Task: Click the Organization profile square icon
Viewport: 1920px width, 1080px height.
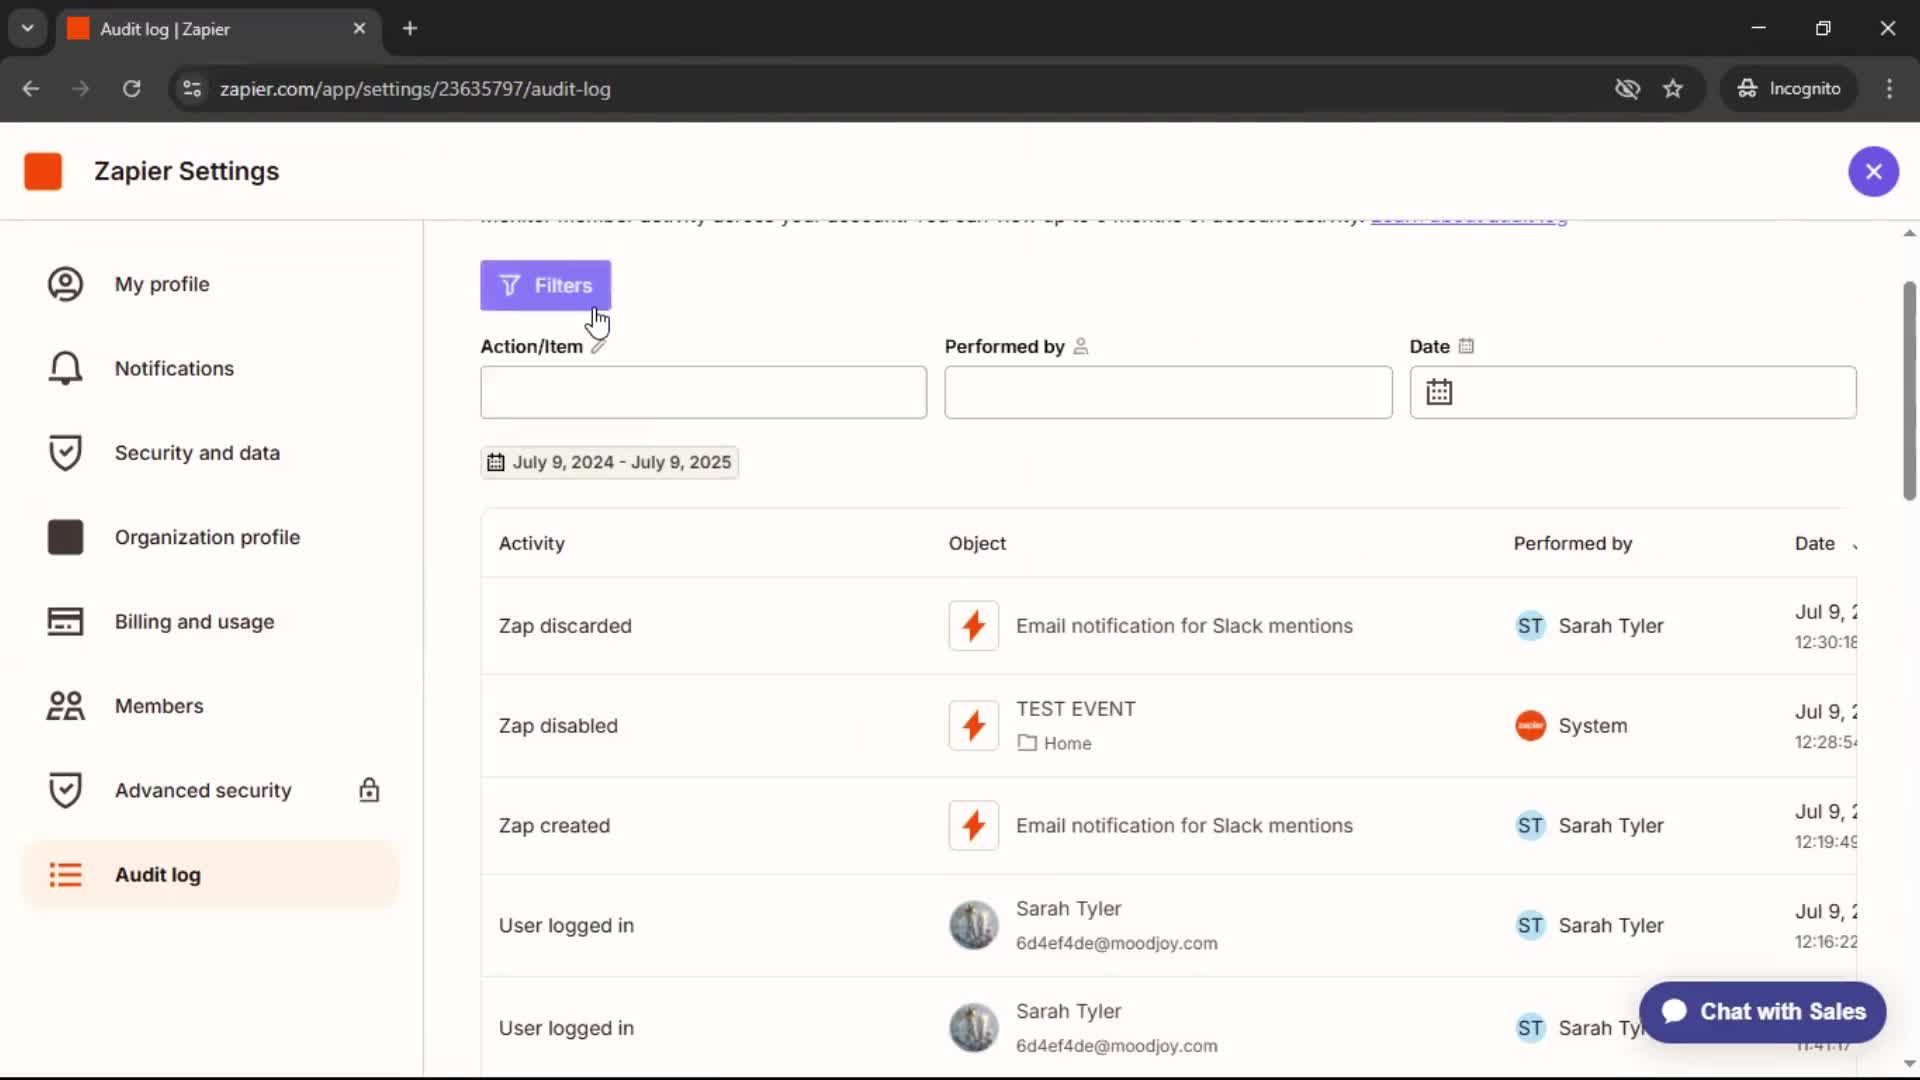Action: tap(65, 537)
